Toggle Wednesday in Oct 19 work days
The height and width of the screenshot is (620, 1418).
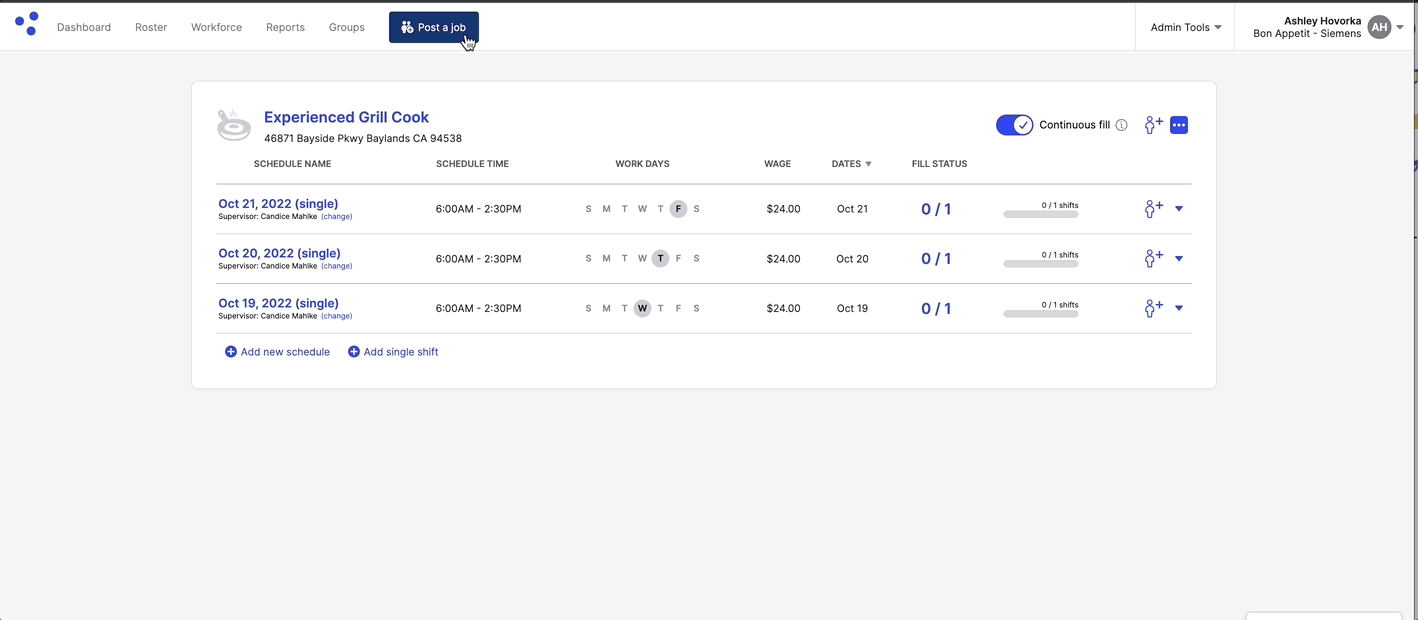(x=642, y=309)
